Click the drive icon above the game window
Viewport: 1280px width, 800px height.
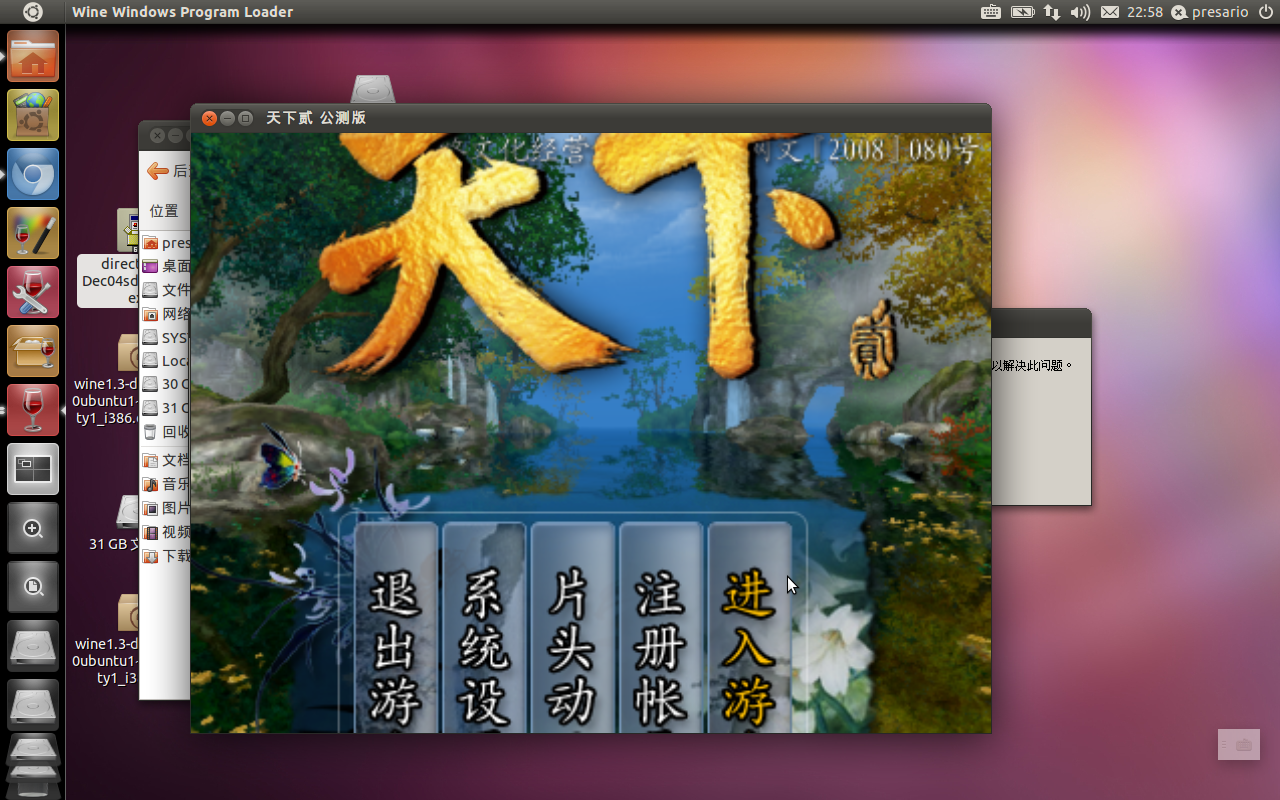click(373, 89)
